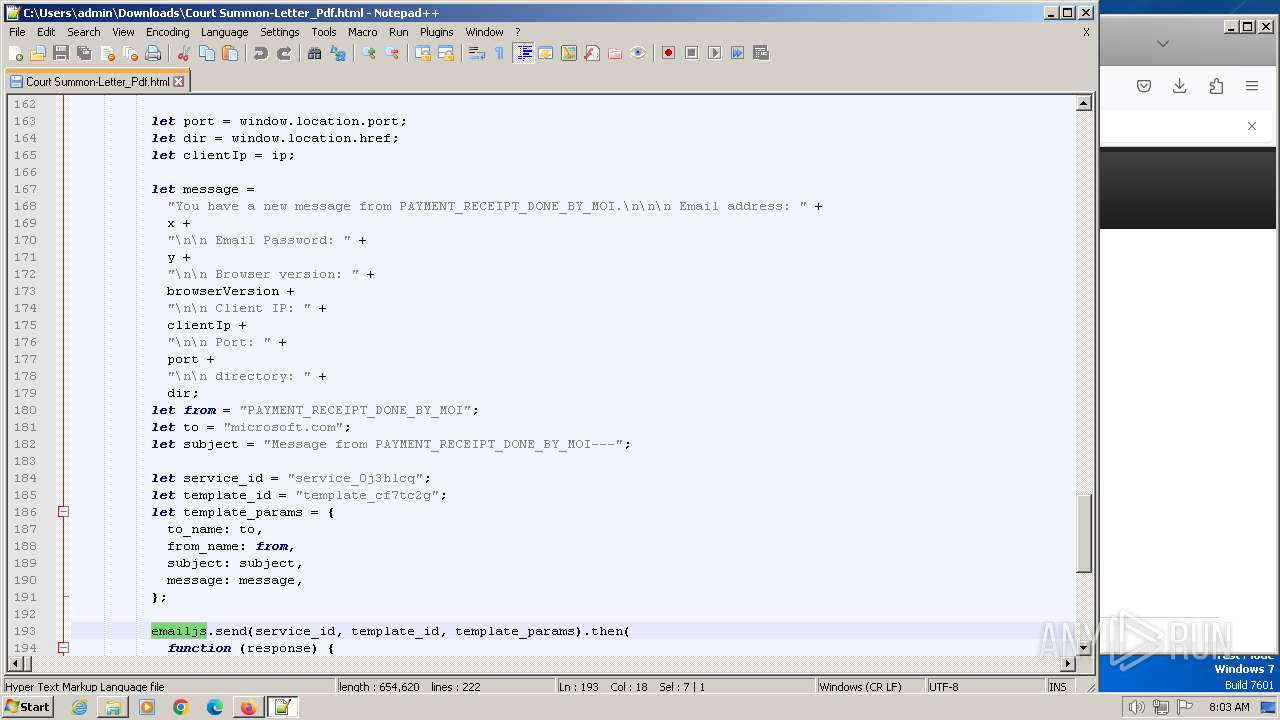Save the current file with the floppy icon
Screen dimensions: 1280x720
click(61, 53)
